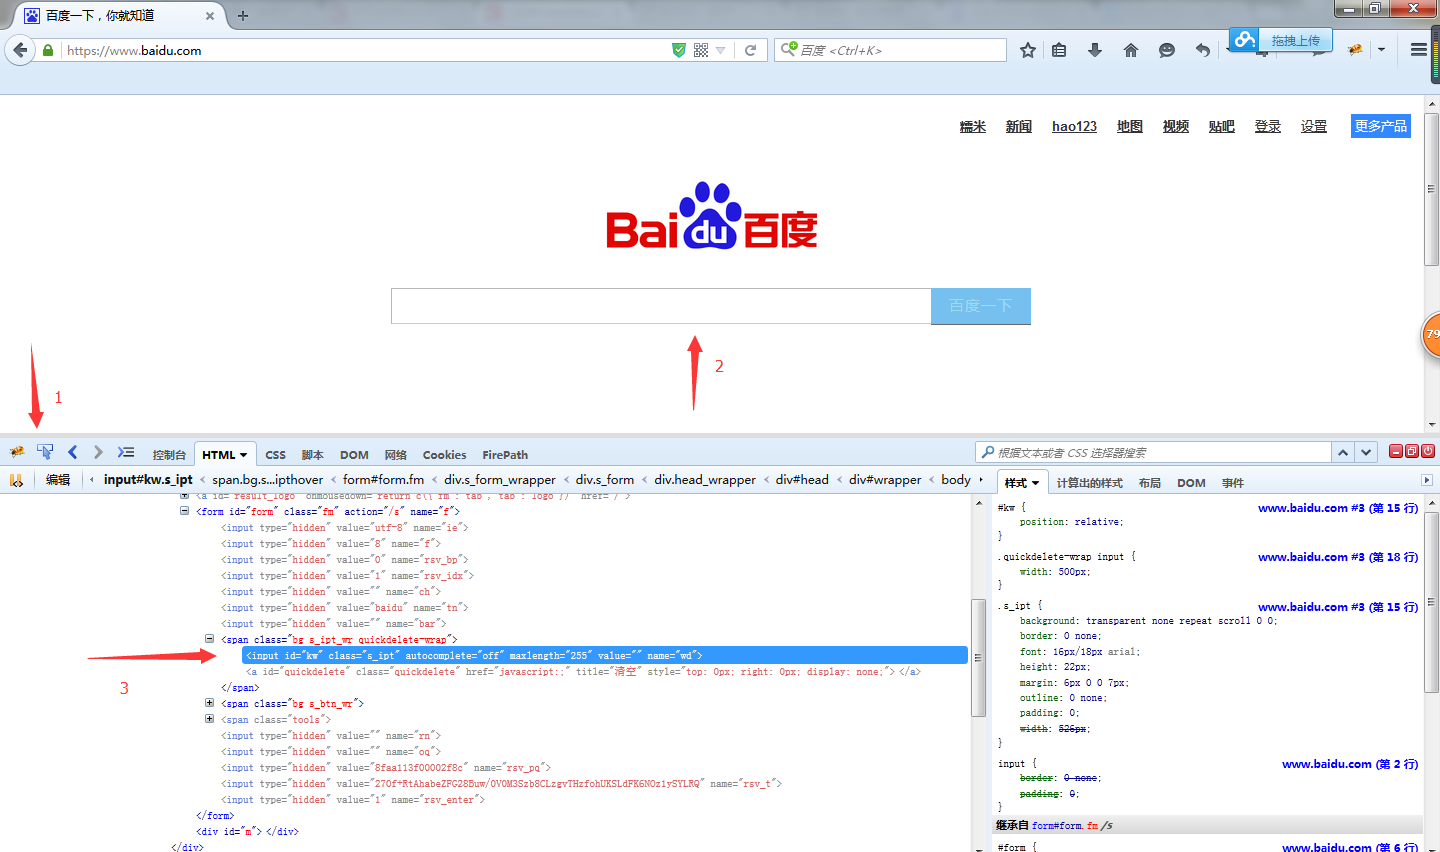This screenshot has width=1440, height=852.
Task: Jump to previous search match arrow
Action: pos(1344,453)
